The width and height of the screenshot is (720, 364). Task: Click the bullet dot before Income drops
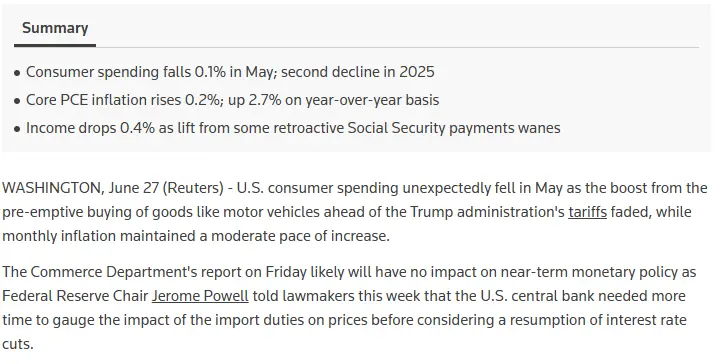coord(17,129)
